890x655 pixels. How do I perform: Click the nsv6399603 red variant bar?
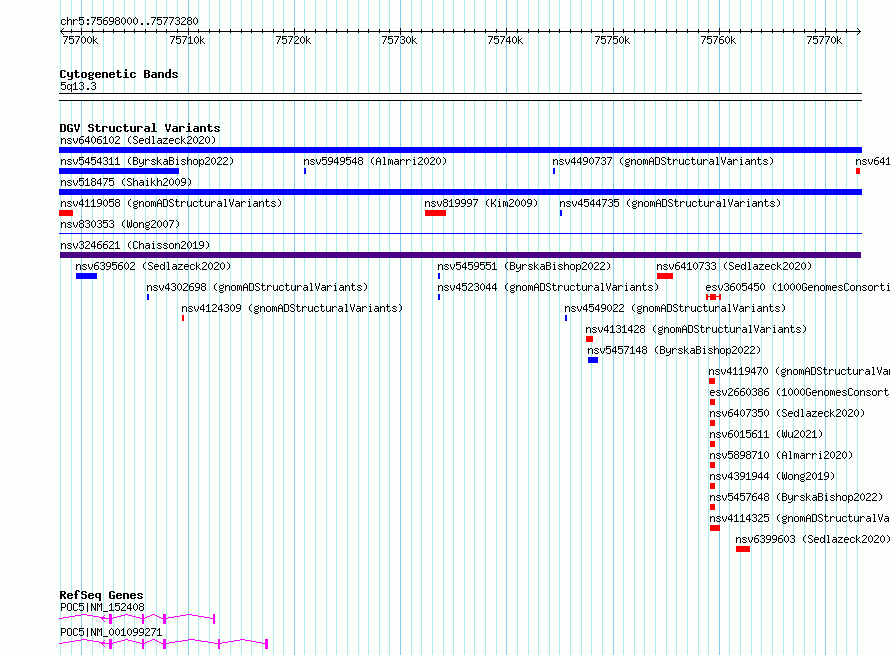pos(743,549)
